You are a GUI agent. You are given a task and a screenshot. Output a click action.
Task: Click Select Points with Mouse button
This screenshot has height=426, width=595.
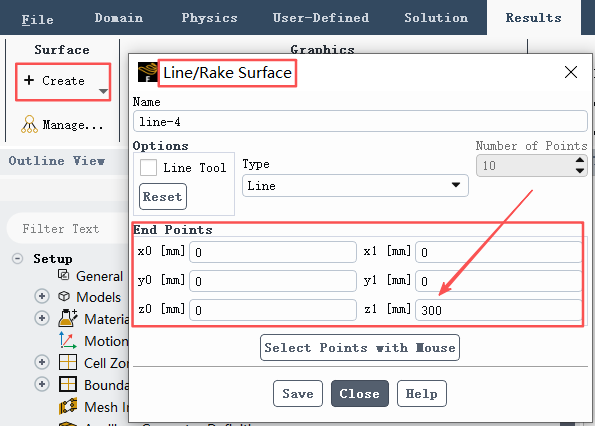360,347
